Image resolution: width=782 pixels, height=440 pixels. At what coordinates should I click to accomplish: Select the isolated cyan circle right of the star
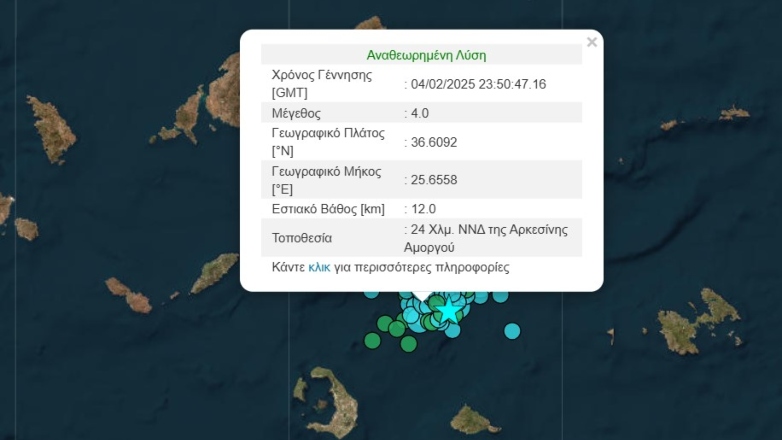coord(512,330)
